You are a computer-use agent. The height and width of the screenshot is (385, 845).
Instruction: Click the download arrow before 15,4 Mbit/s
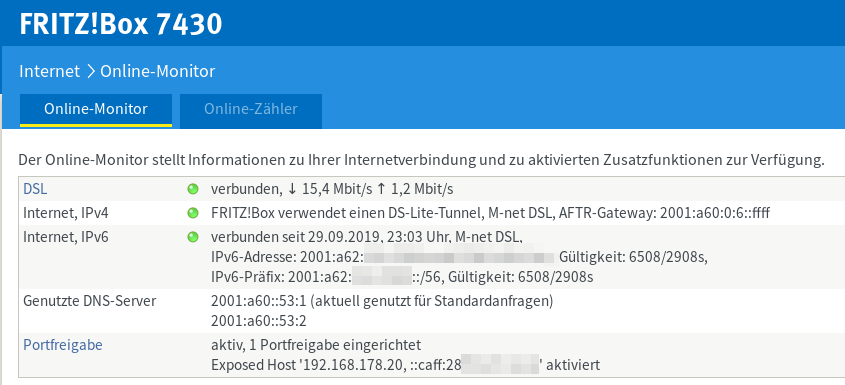[292, 189]
